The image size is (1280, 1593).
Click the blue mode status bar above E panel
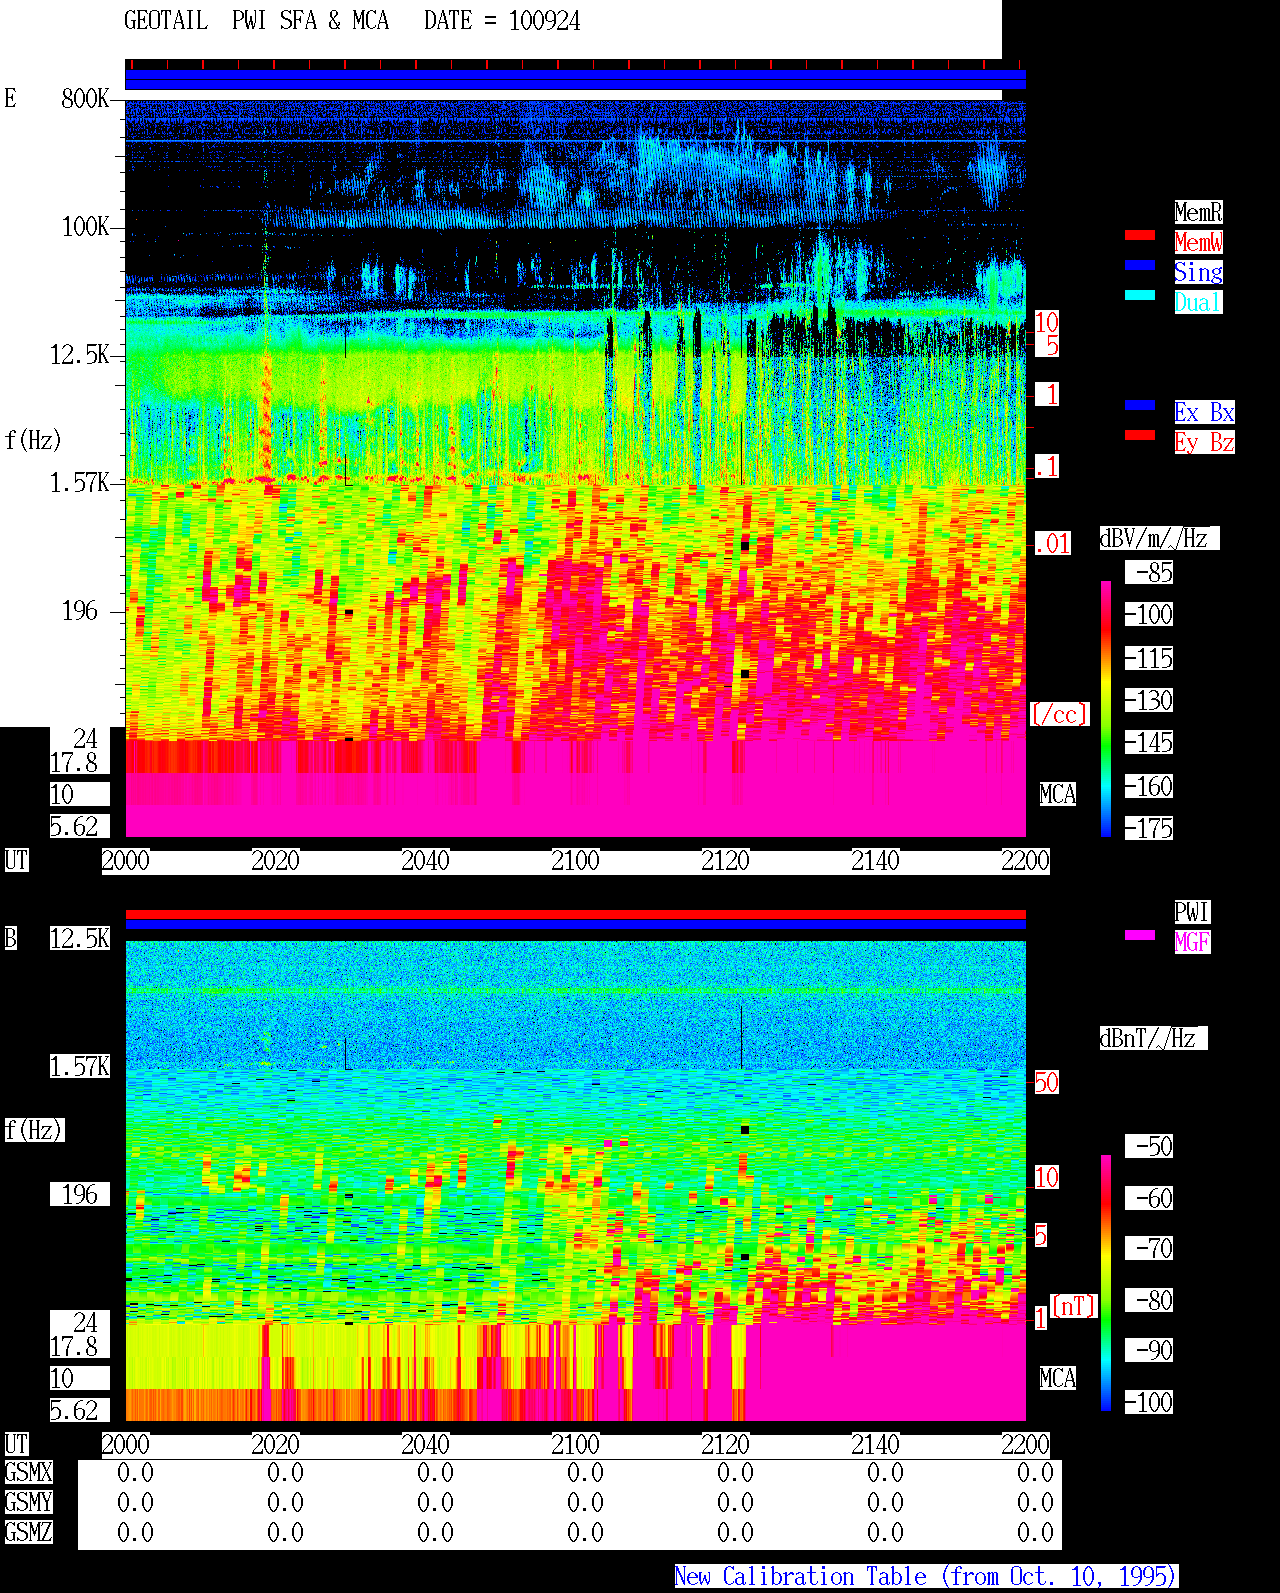pos(576,80)
